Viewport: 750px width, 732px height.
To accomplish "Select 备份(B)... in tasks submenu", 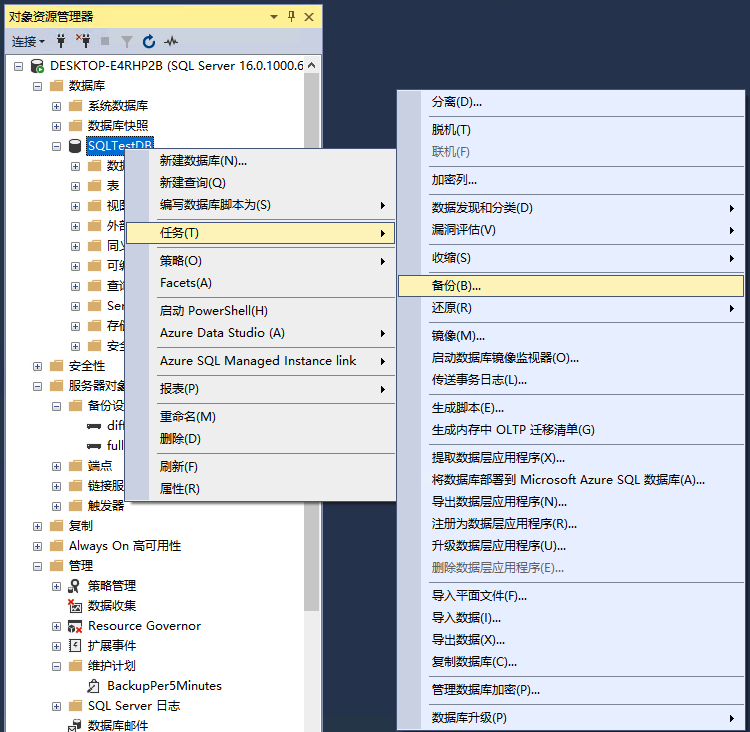I will coord(571,286).
